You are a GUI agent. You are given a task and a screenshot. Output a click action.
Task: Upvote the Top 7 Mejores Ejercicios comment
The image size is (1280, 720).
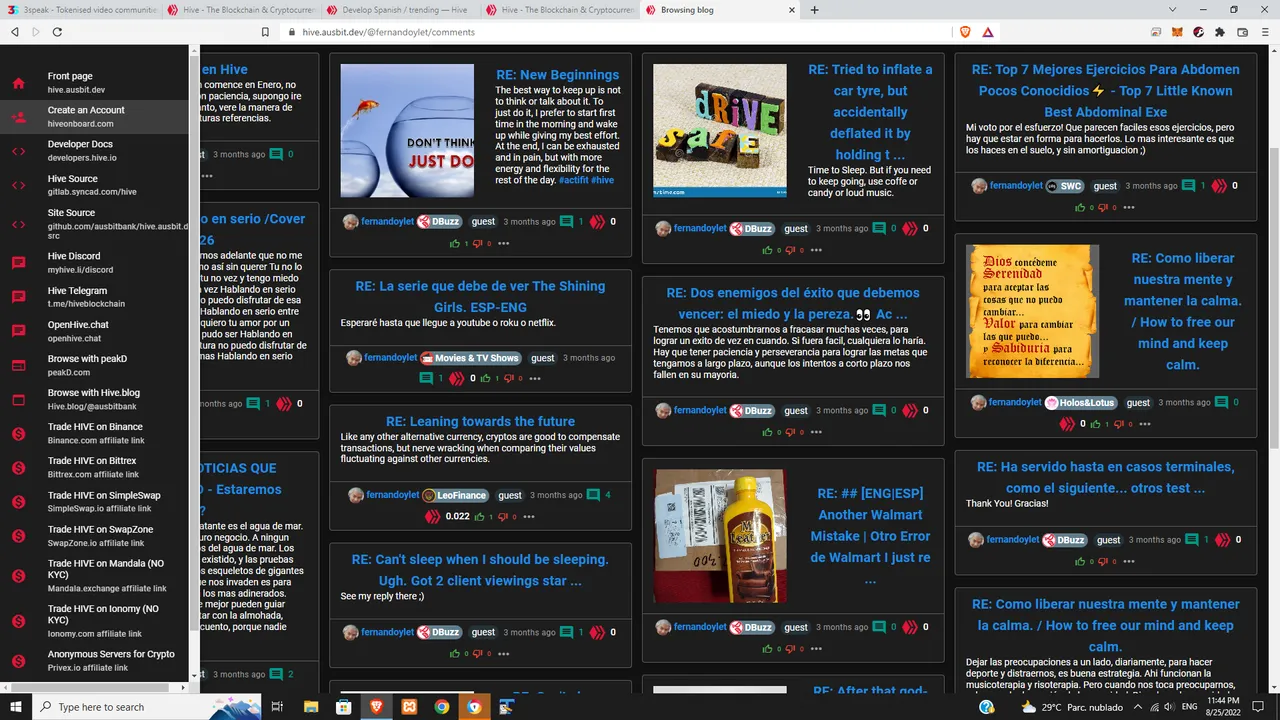(x=1080, y=207)
